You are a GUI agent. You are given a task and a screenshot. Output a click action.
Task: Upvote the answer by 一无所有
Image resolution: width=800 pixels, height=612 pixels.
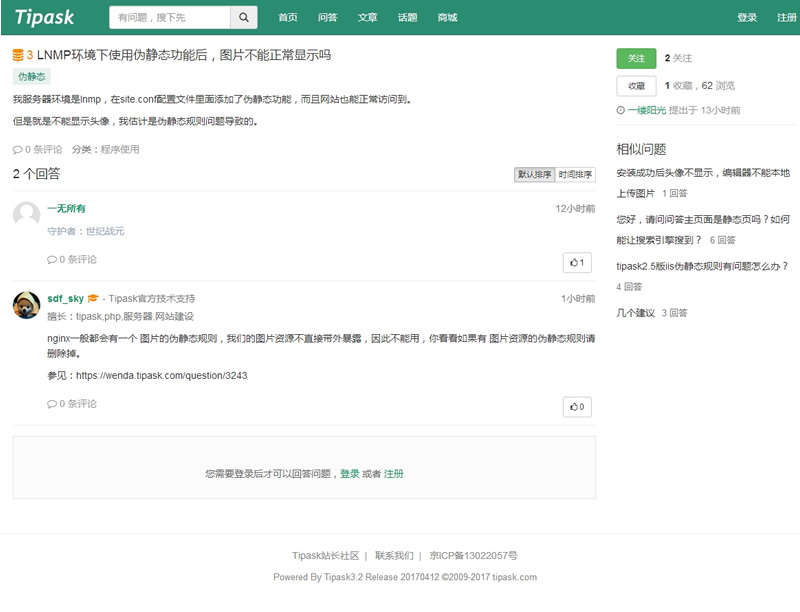coord(577,262)
